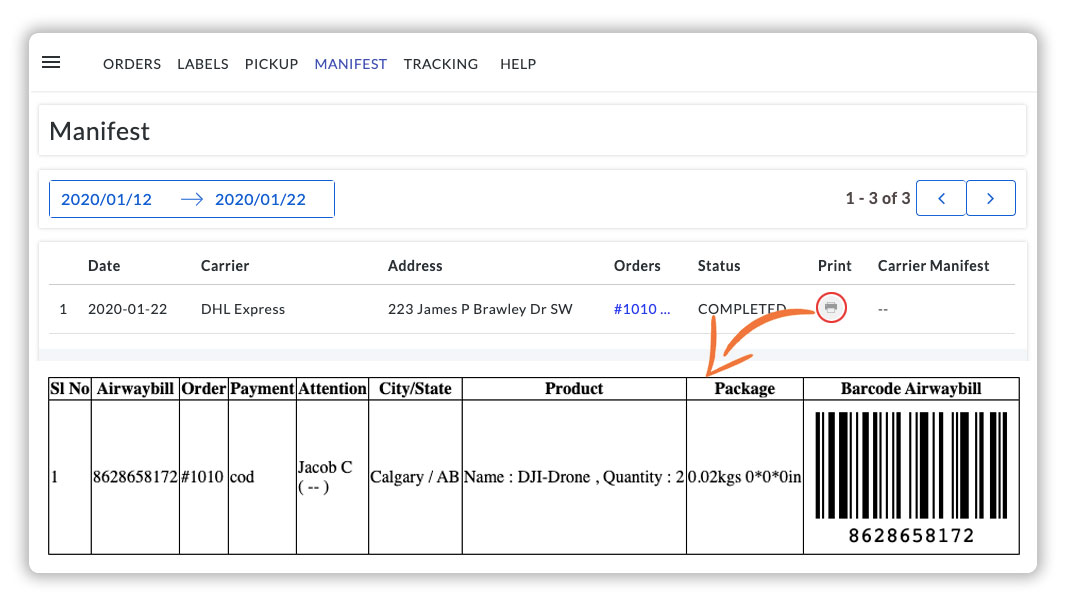This screenshot has height=606, width=1069.
Task: Select the previous page chevron arrow
Action: (940, 198)
